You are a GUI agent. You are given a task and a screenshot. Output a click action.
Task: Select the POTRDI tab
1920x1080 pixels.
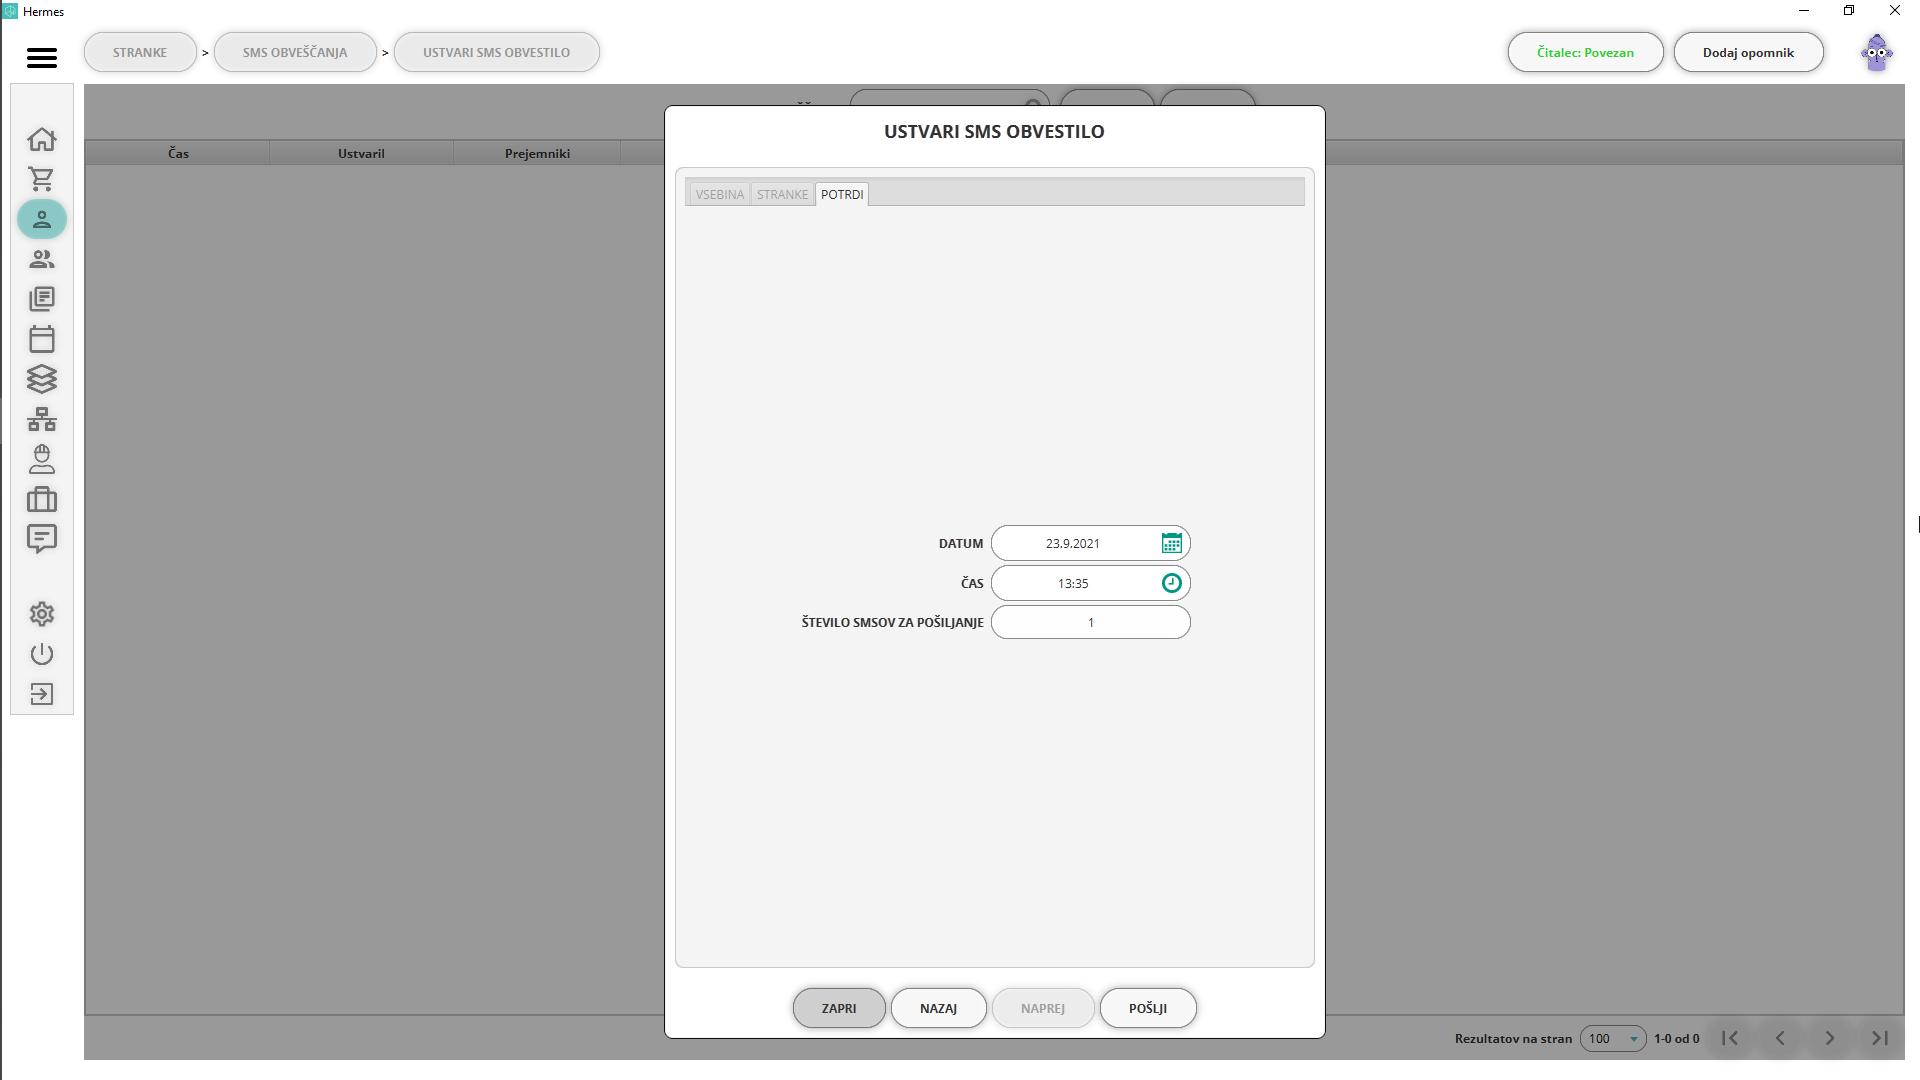click(842, 194)
